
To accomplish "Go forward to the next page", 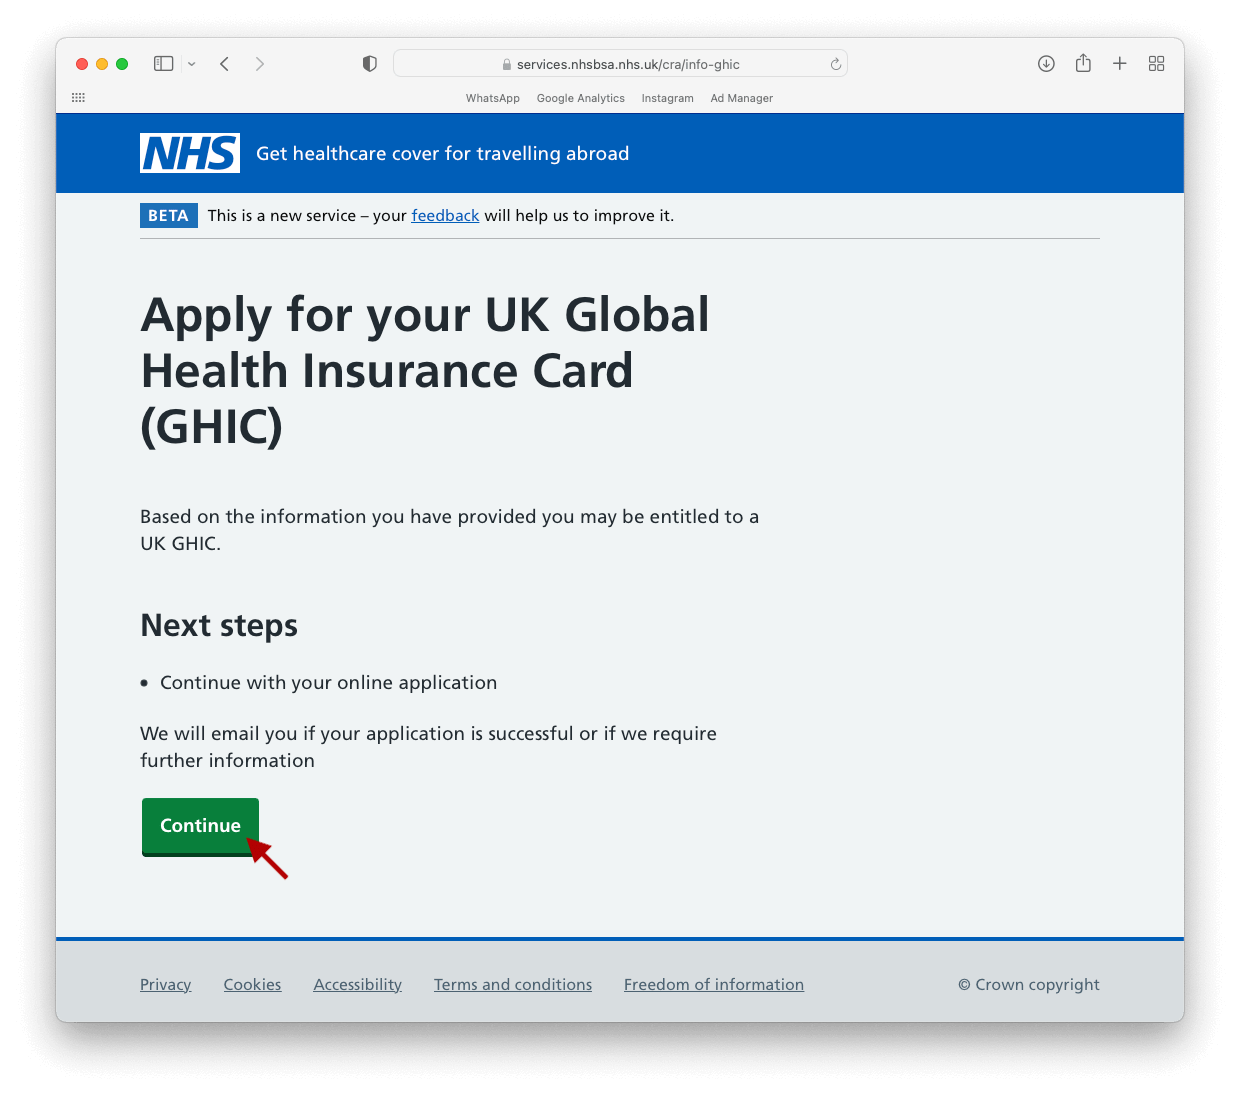I will tap(260, 64).
